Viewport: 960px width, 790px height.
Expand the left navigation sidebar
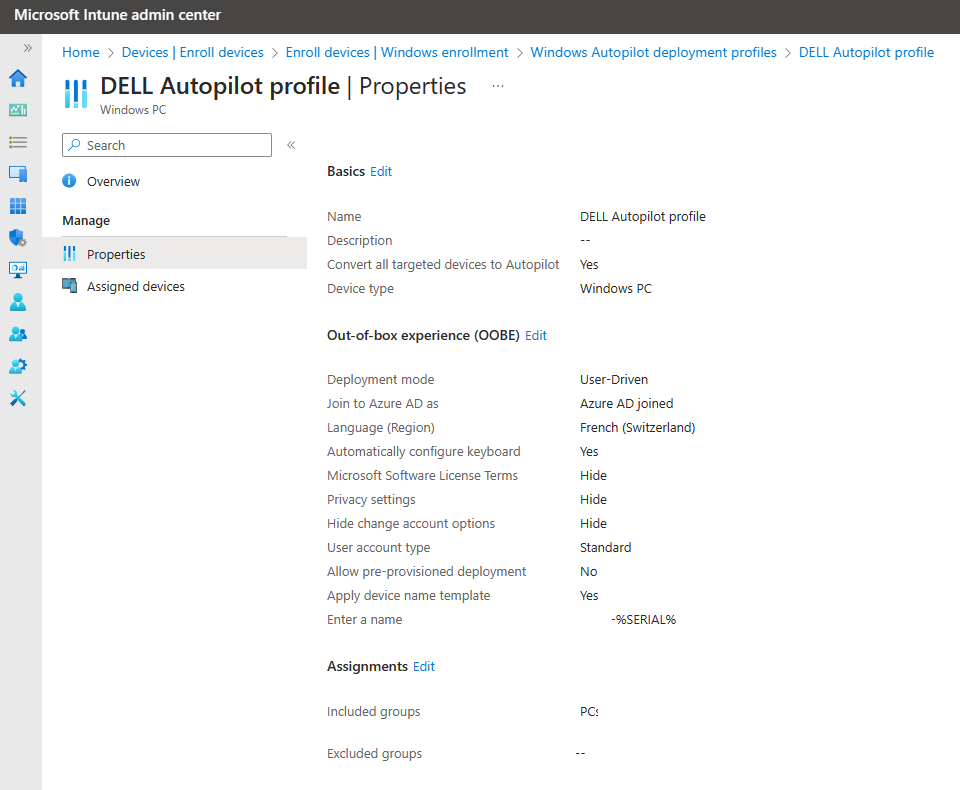(28, 48)
